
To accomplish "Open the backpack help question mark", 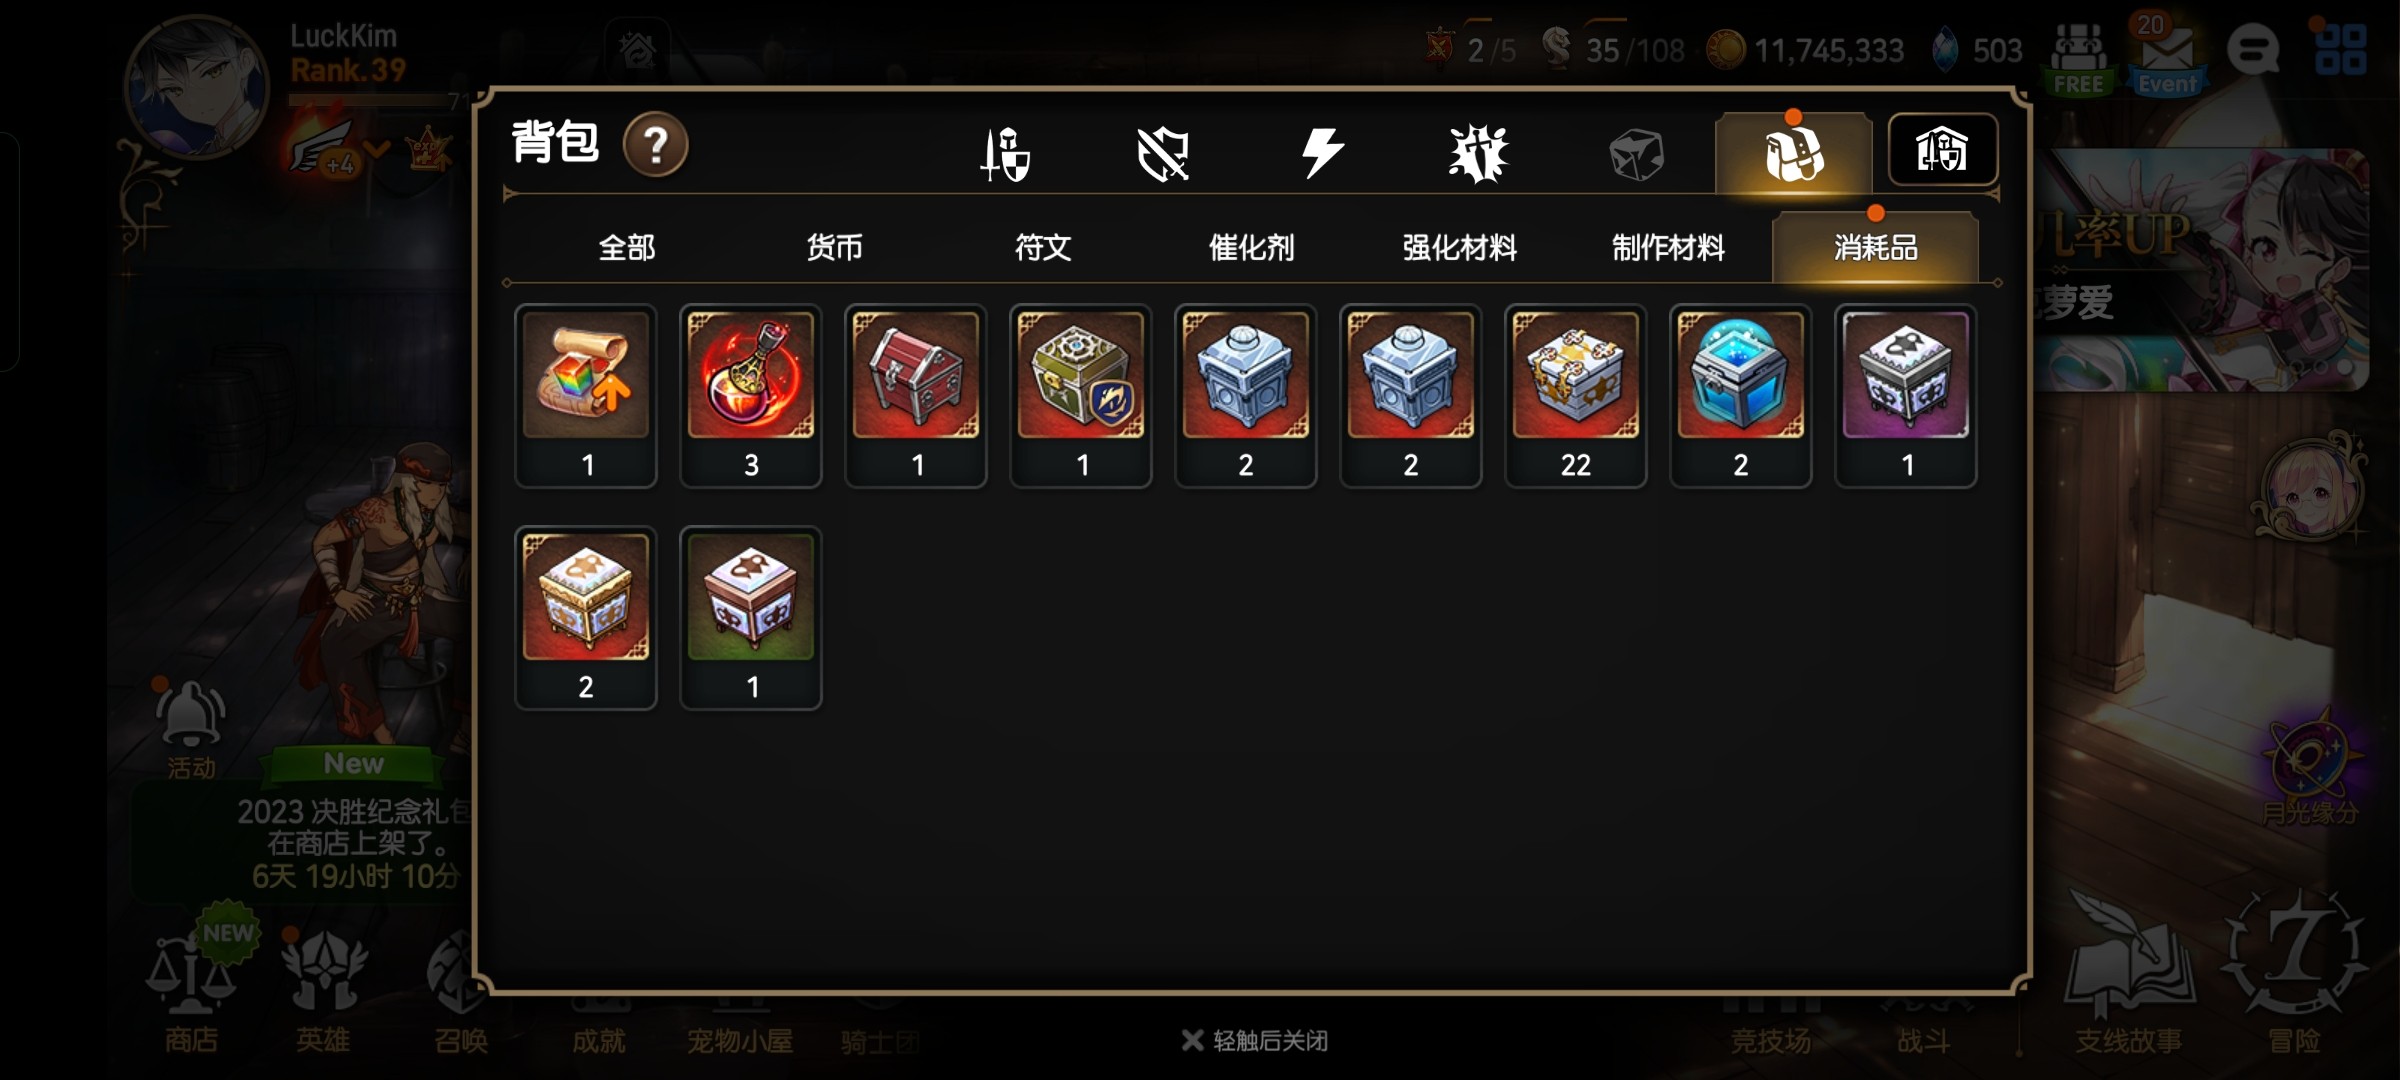I will 655,146.
